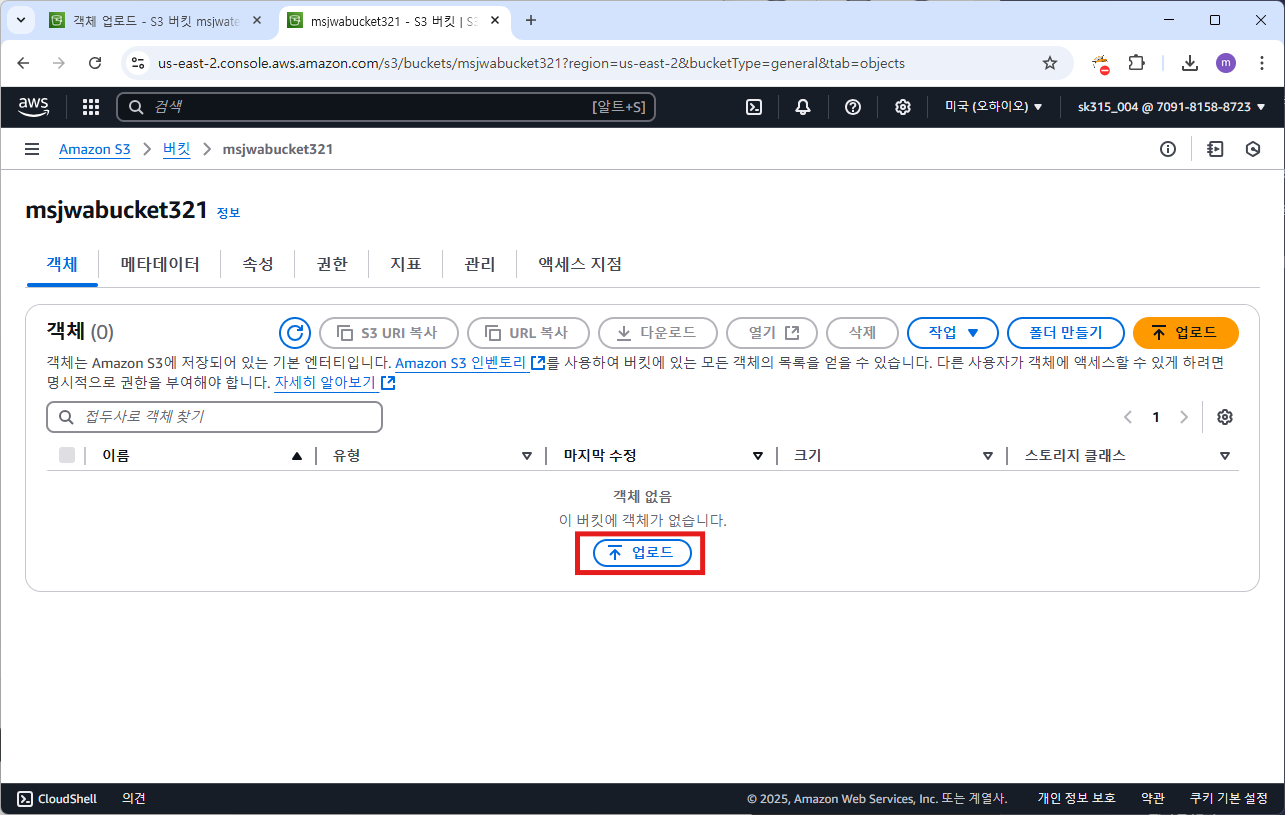Open 의견 feedback in footer
1285x815 pixels.
coord(134,799)
